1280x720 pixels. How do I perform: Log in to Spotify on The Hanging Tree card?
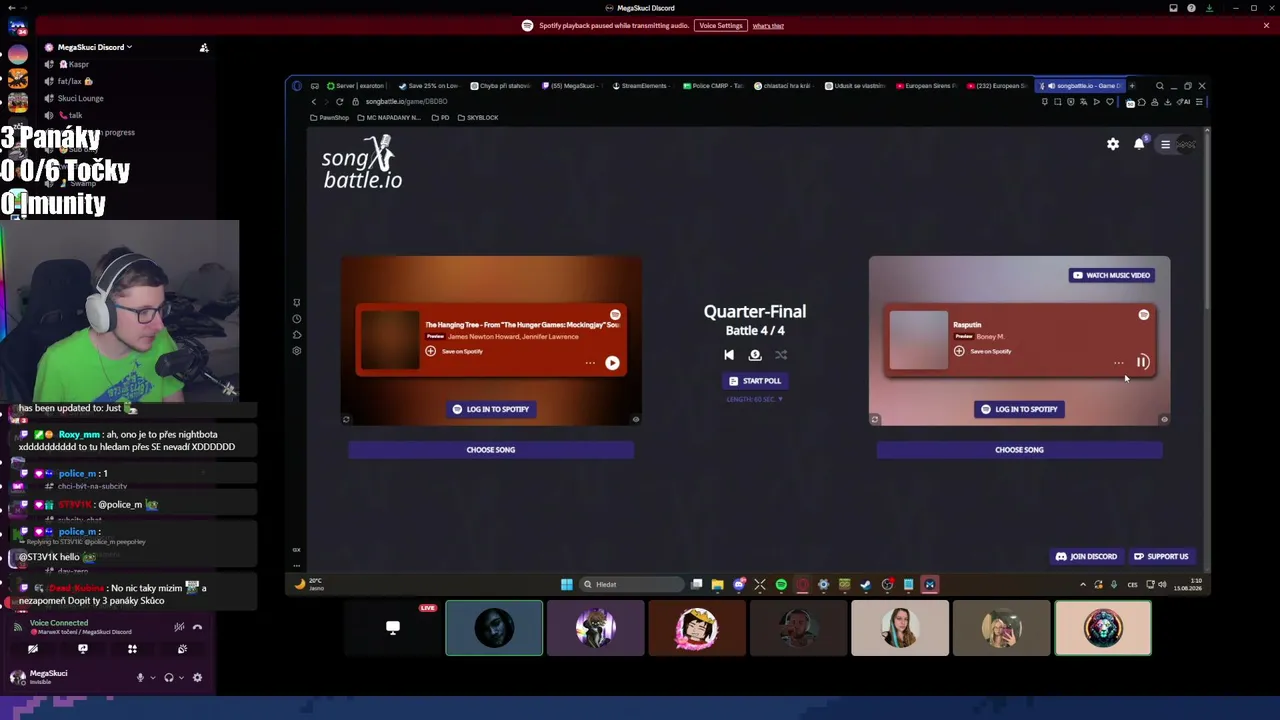491,409
